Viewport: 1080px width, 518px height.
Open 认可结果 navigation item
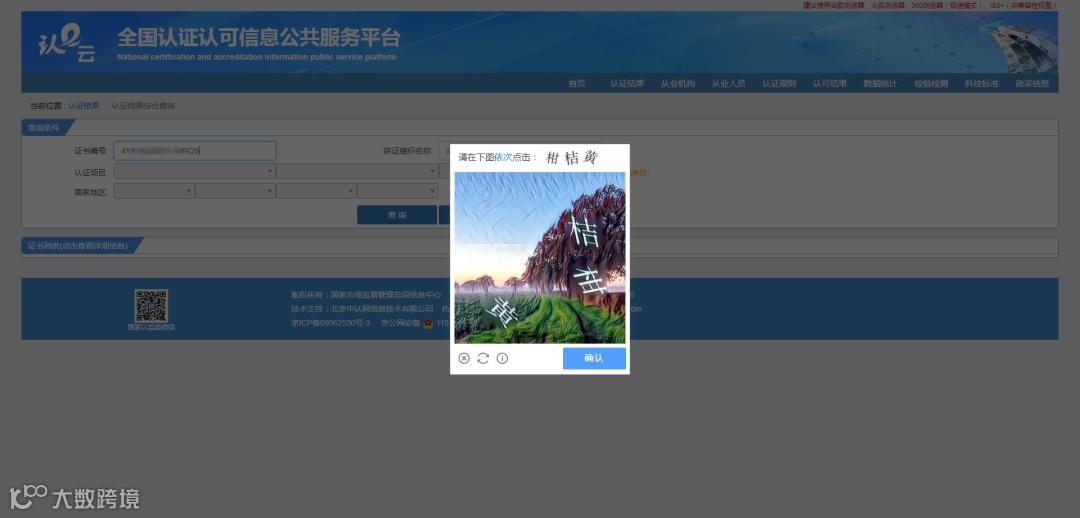coord(829,83)
